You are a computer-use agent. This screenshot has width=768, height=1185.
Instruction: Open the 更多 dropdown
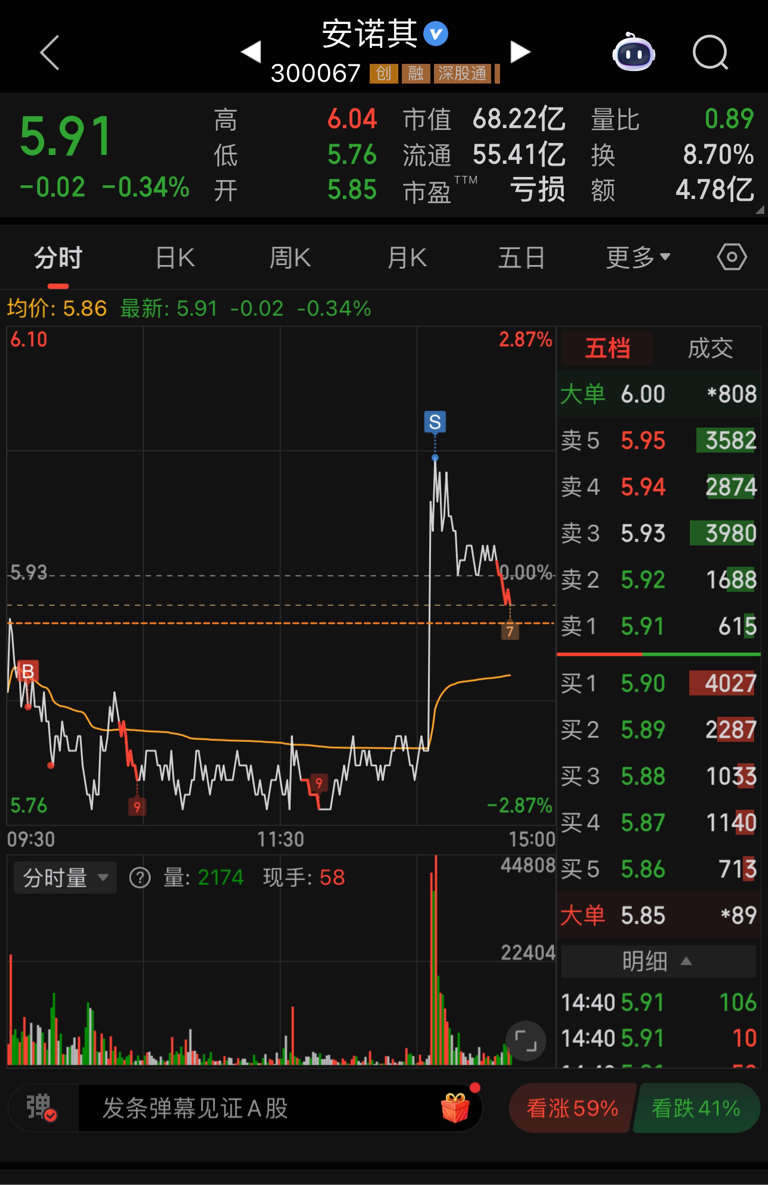pyautogui.click(x=638, y=258)
